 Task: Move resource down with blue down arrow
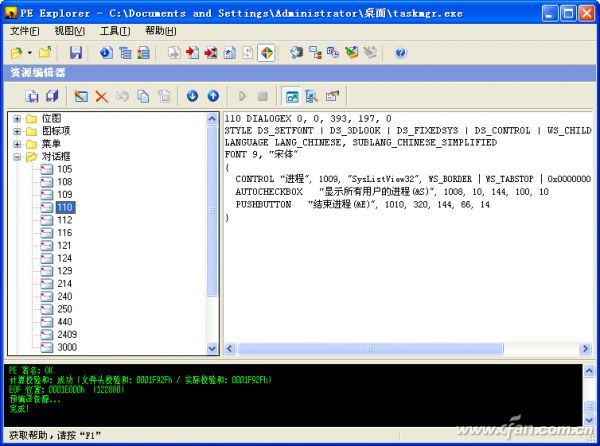tap(192, 96)
